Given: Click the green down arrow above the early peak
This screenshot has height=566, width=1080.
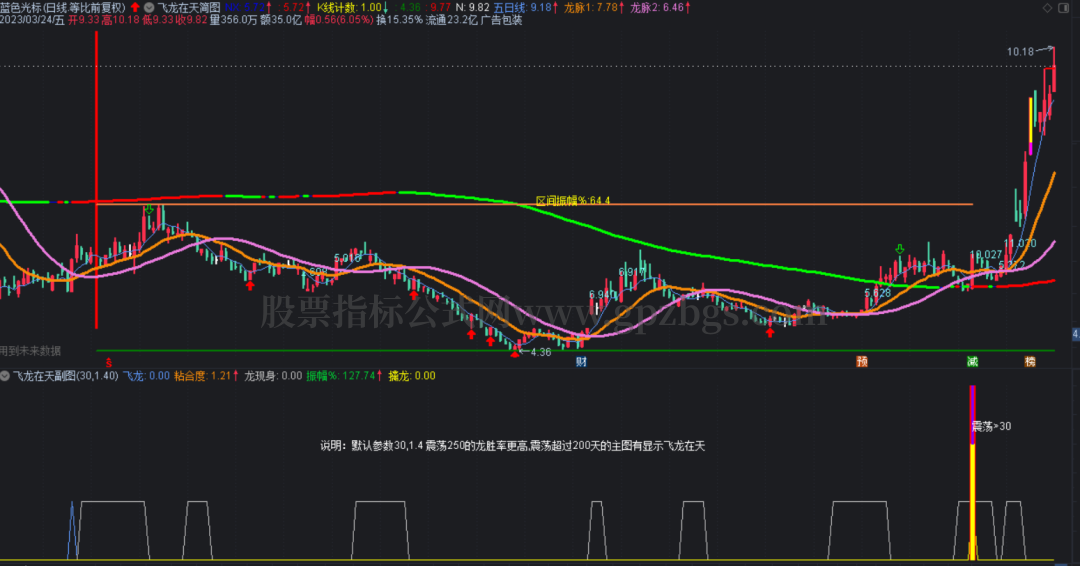Looking at the screenshot, I should click(149, 209).
